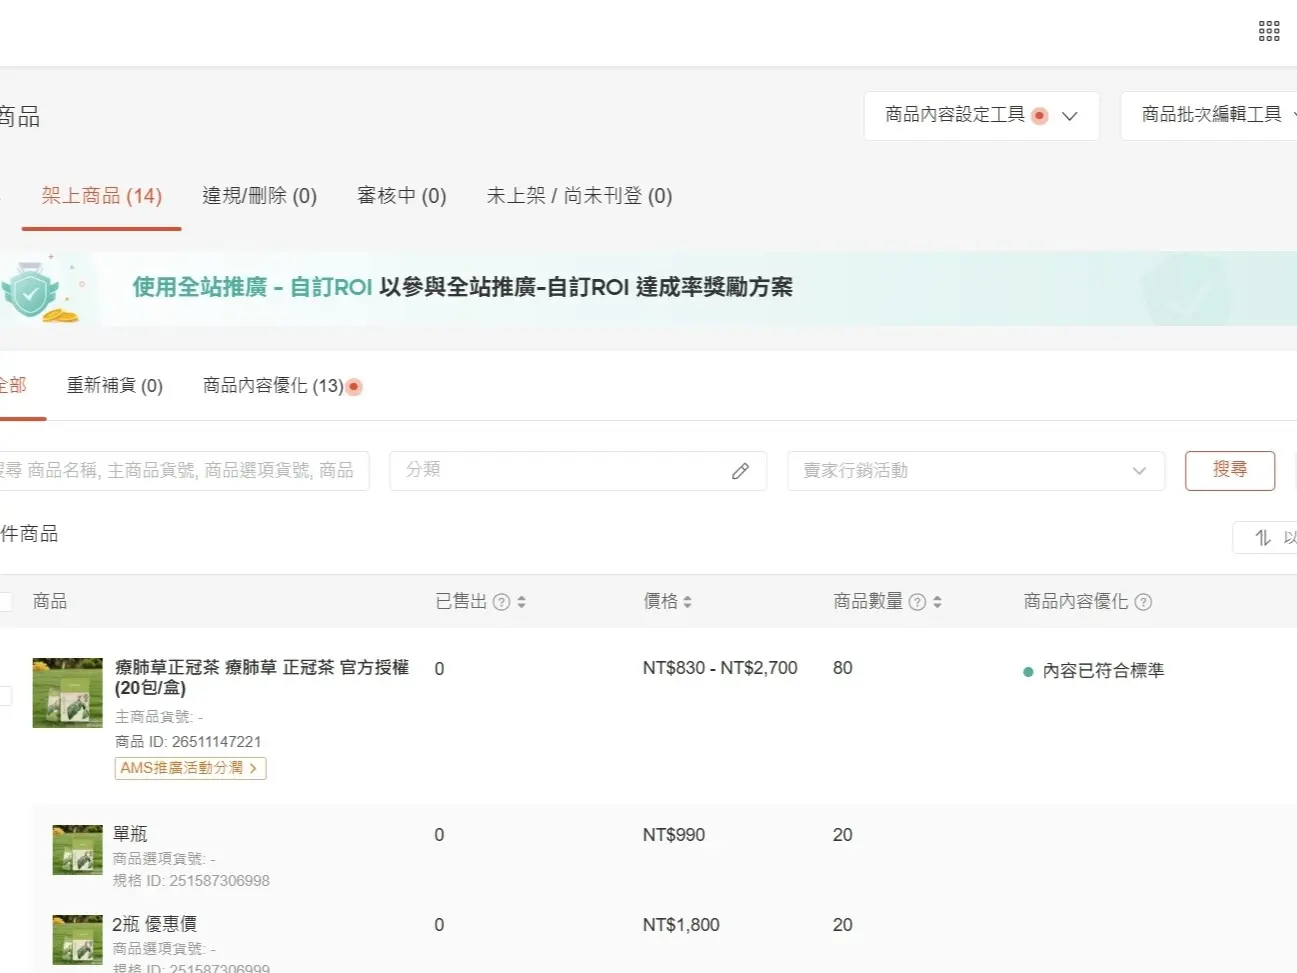Open the apps grid icon
Viewport: 1297px width, 973px height.
point(1269,31)
